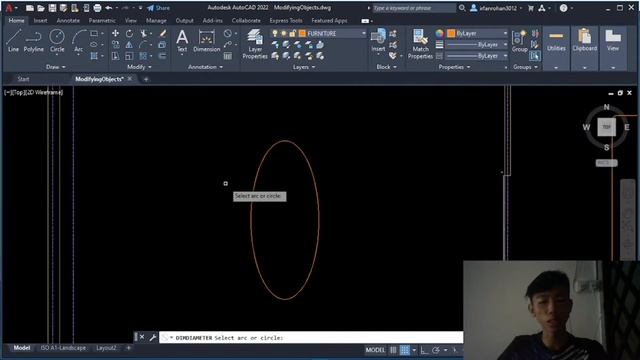This screenshot has height=360, width=640.
Task: Click the Erase tool icon
Action: click(x=162, y=33)
